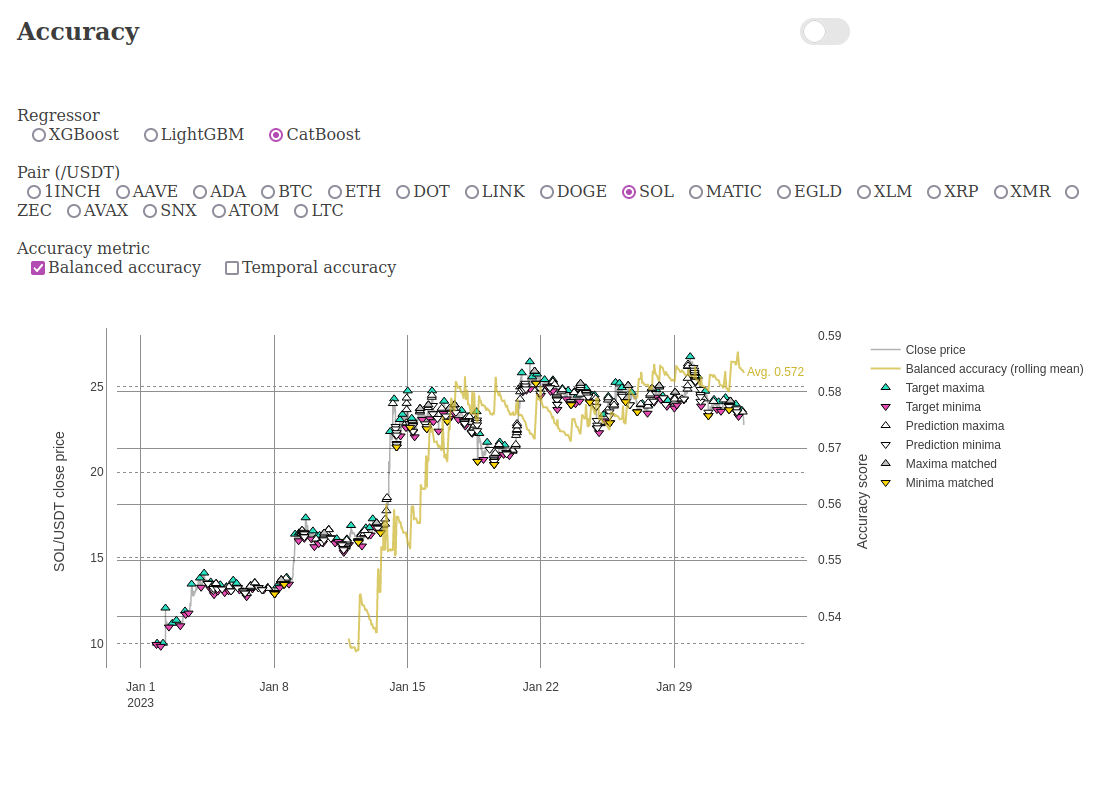Click the Maxima matched legend icon

pos(885,464)
